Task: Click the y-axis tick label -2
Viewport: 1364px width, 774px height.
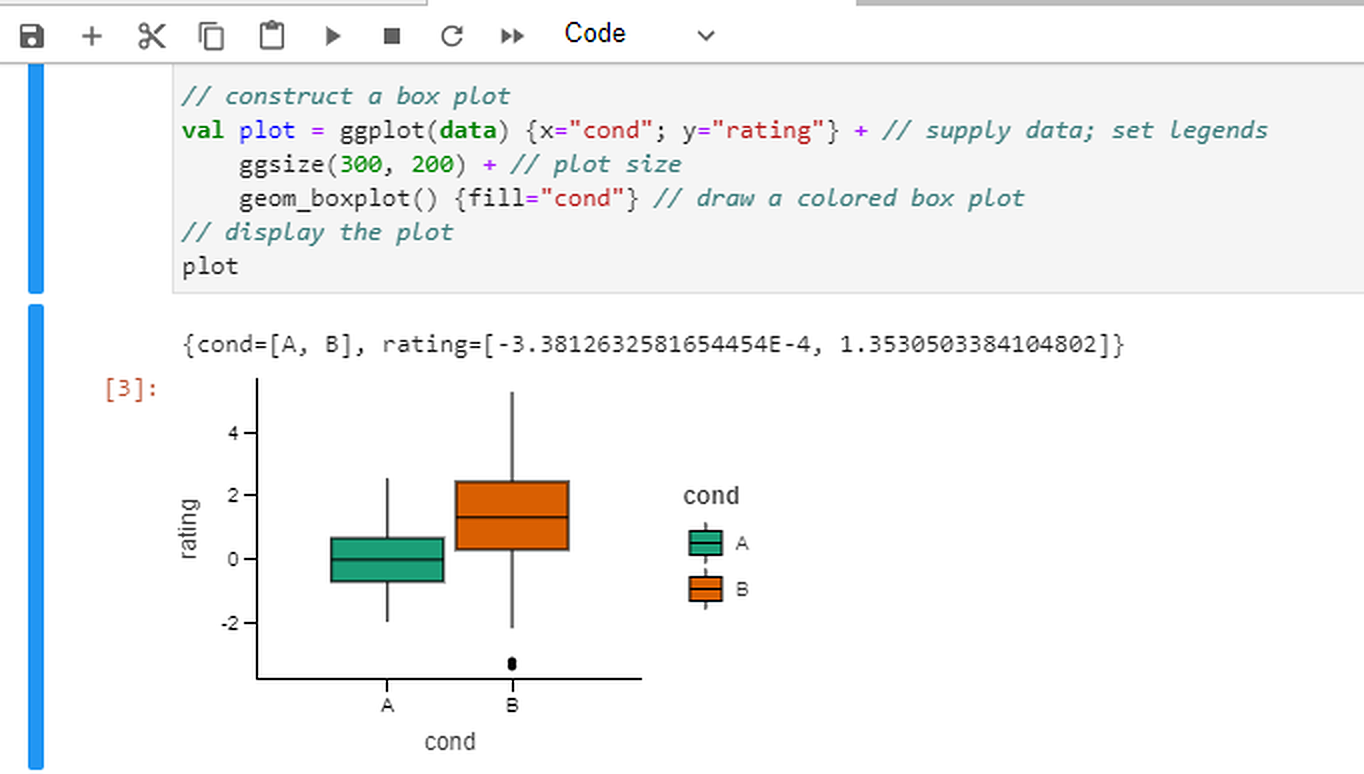Action: (231, 623)
